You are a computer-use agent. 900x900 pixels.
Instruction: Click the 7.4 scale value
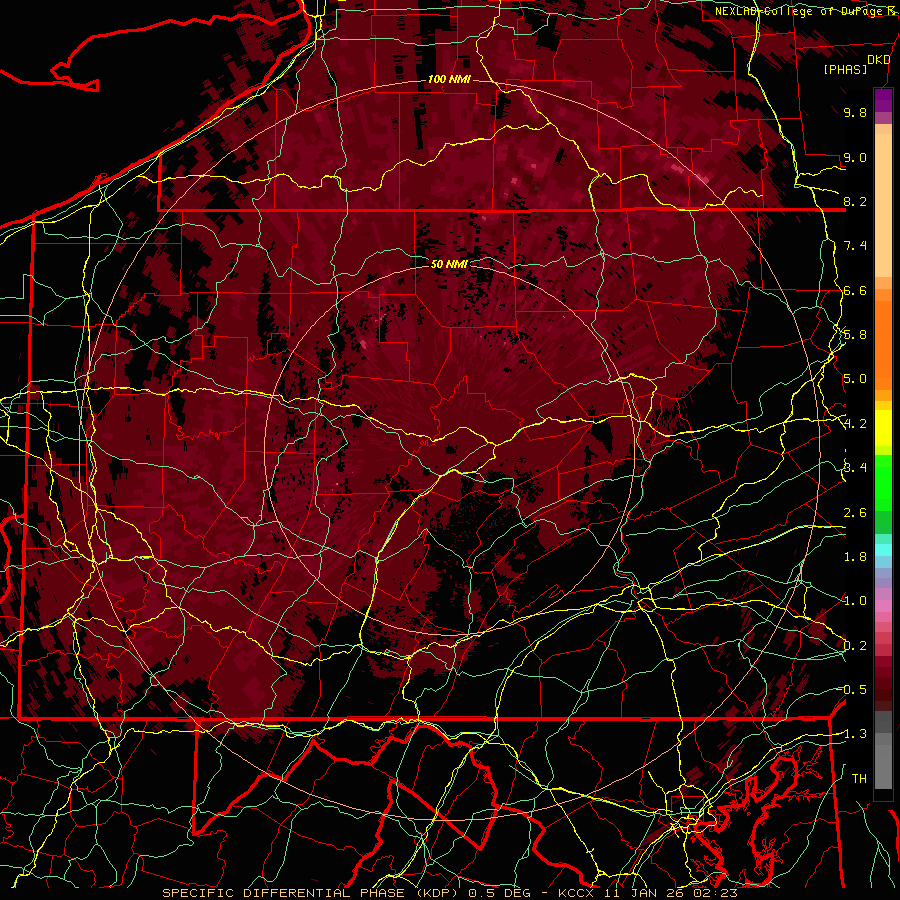pyautogui.click(x=855, y=246)
